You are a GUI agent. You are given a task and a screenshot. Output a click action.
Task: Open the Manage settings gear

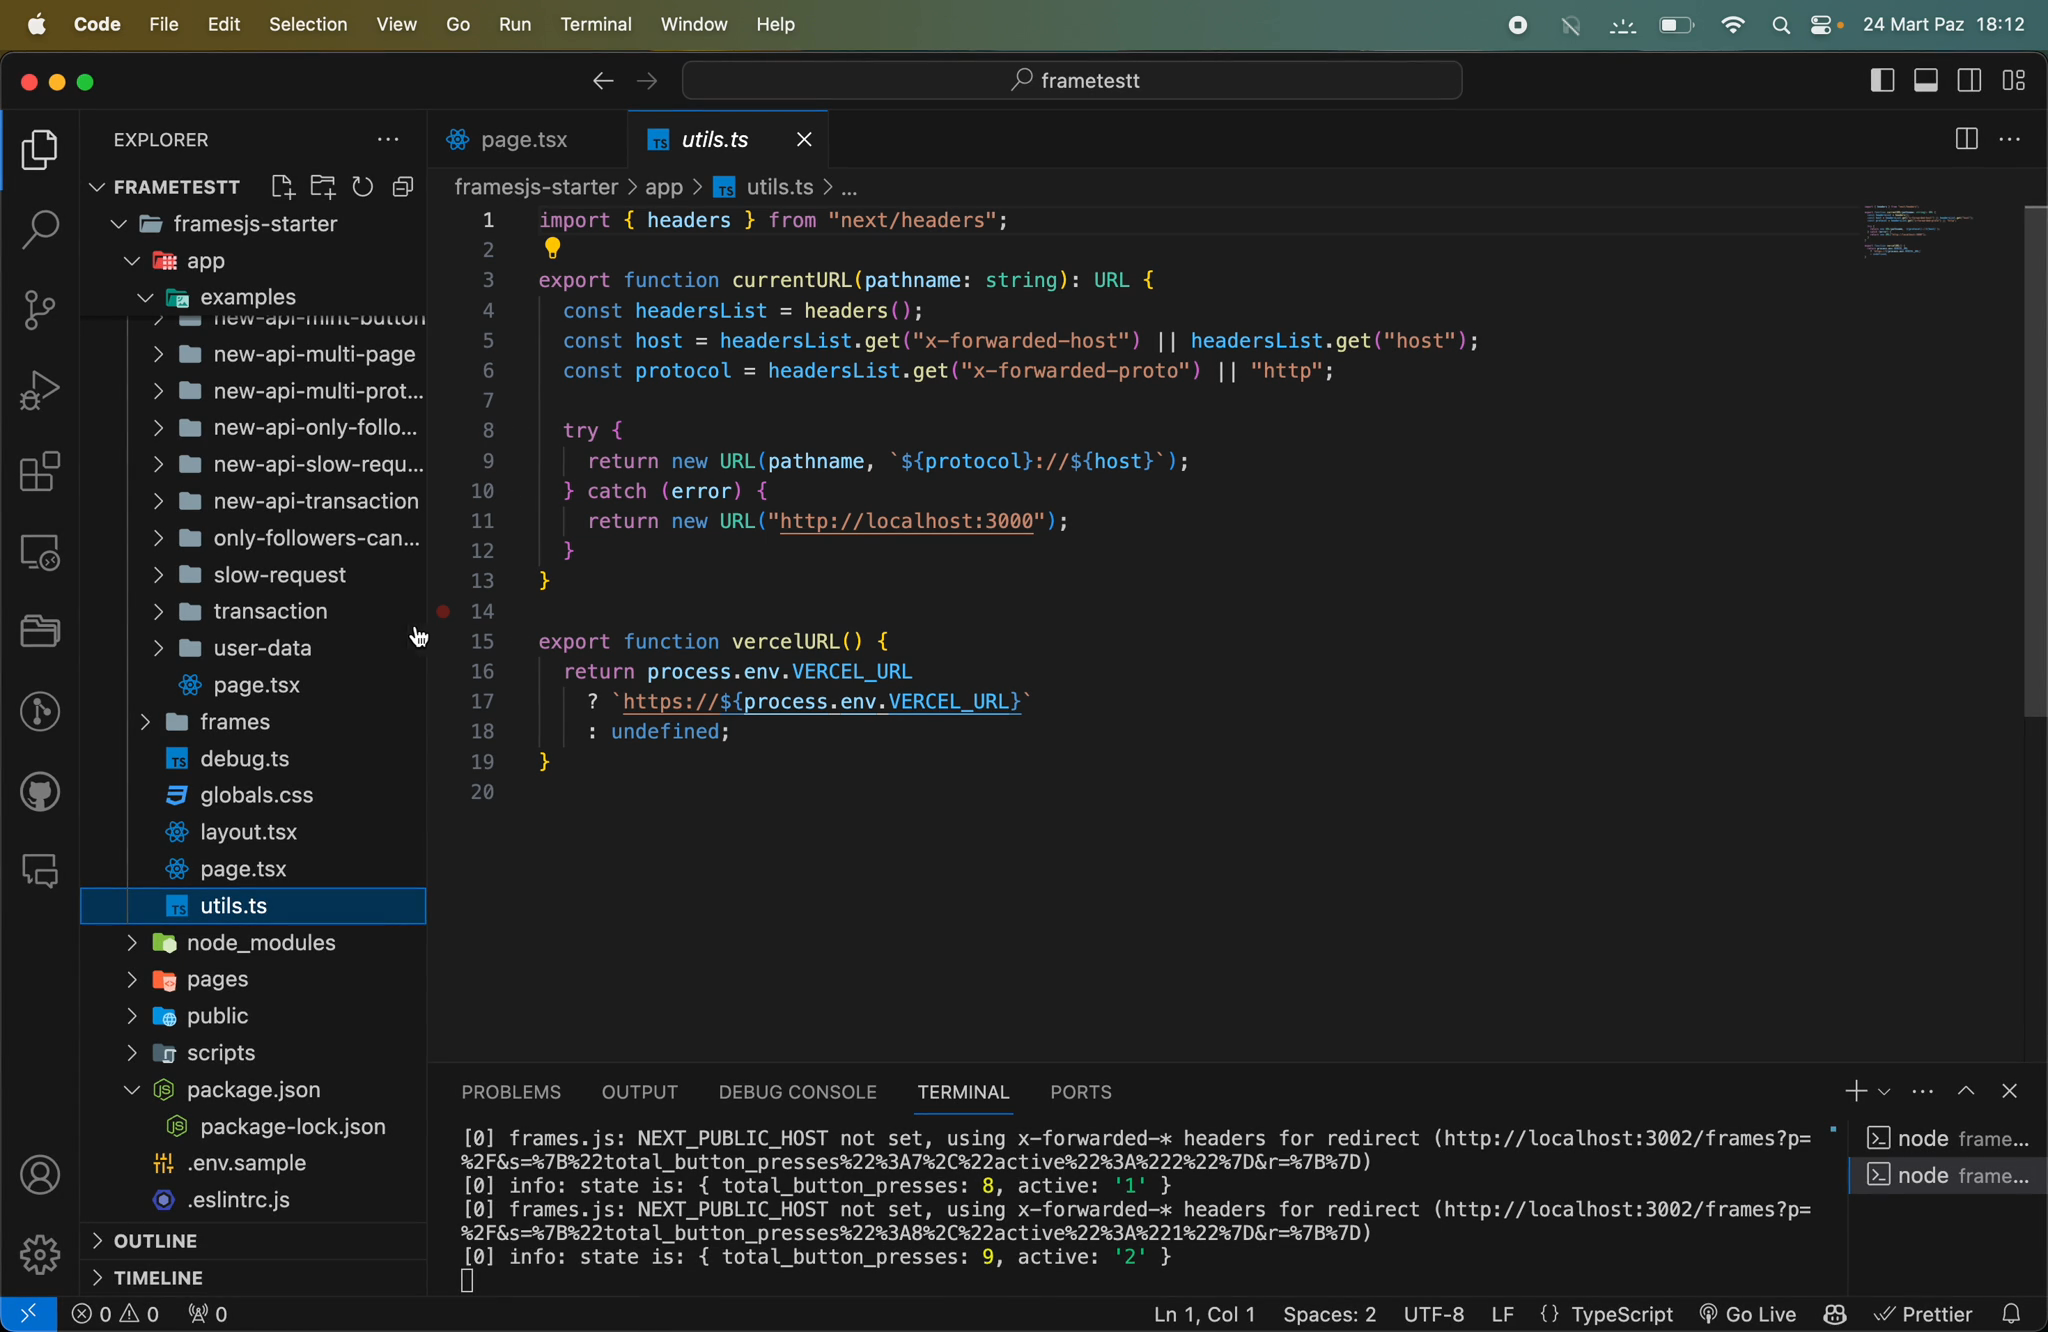click(x=40, y=1254)
